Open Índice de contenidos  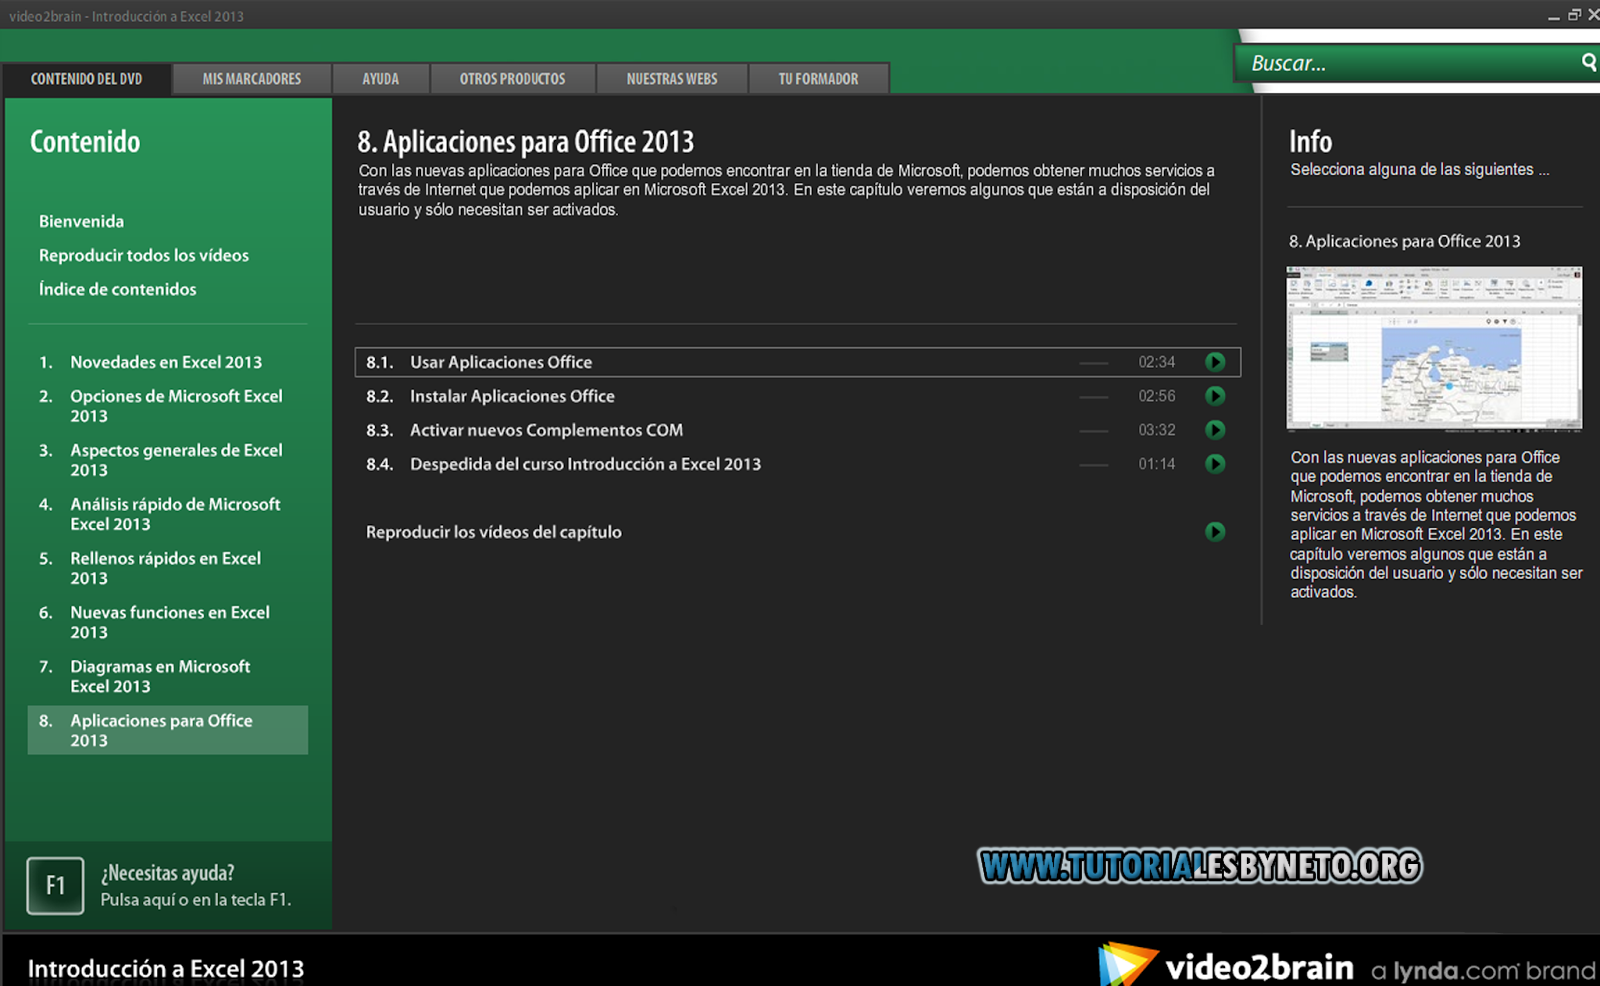[118, 289]
